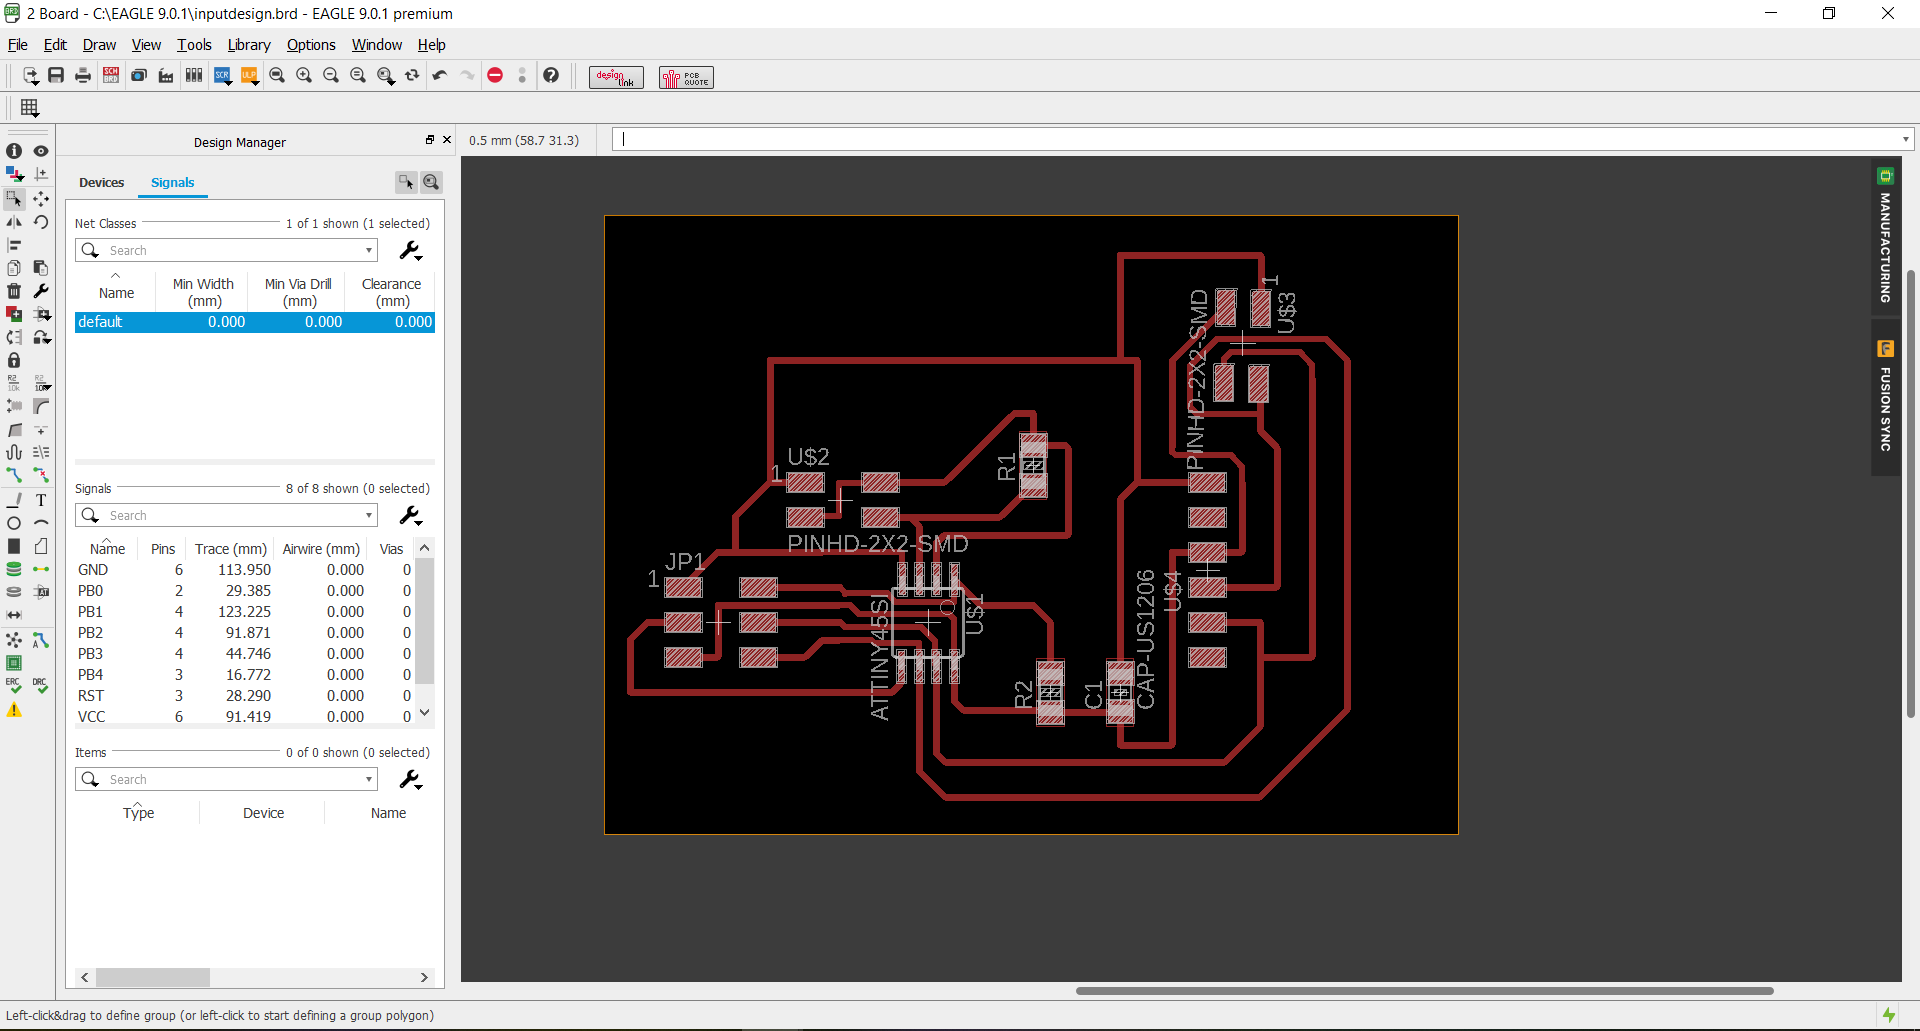Open Help via the question mark icon
Screen dimensions: 1920x1031
pyautogui.click(x=551, y=76)
